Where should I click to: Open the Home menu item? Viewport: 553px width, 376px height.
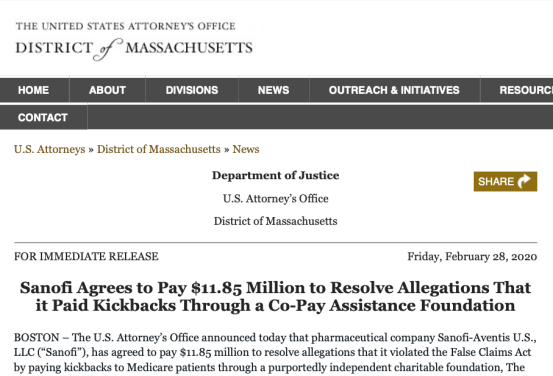[x=34, y=90]
